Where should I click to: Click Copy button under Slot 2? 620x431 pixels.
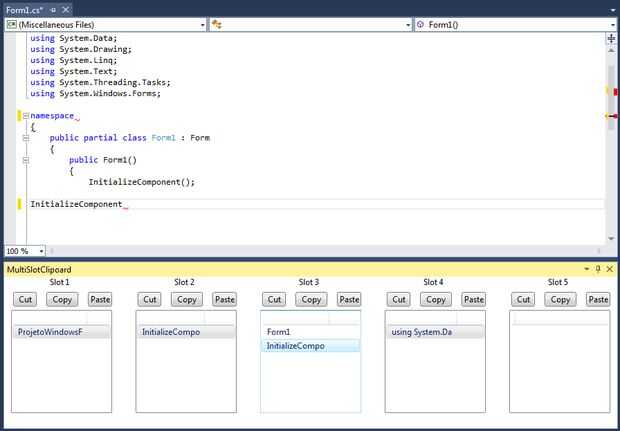click(187, 299)
